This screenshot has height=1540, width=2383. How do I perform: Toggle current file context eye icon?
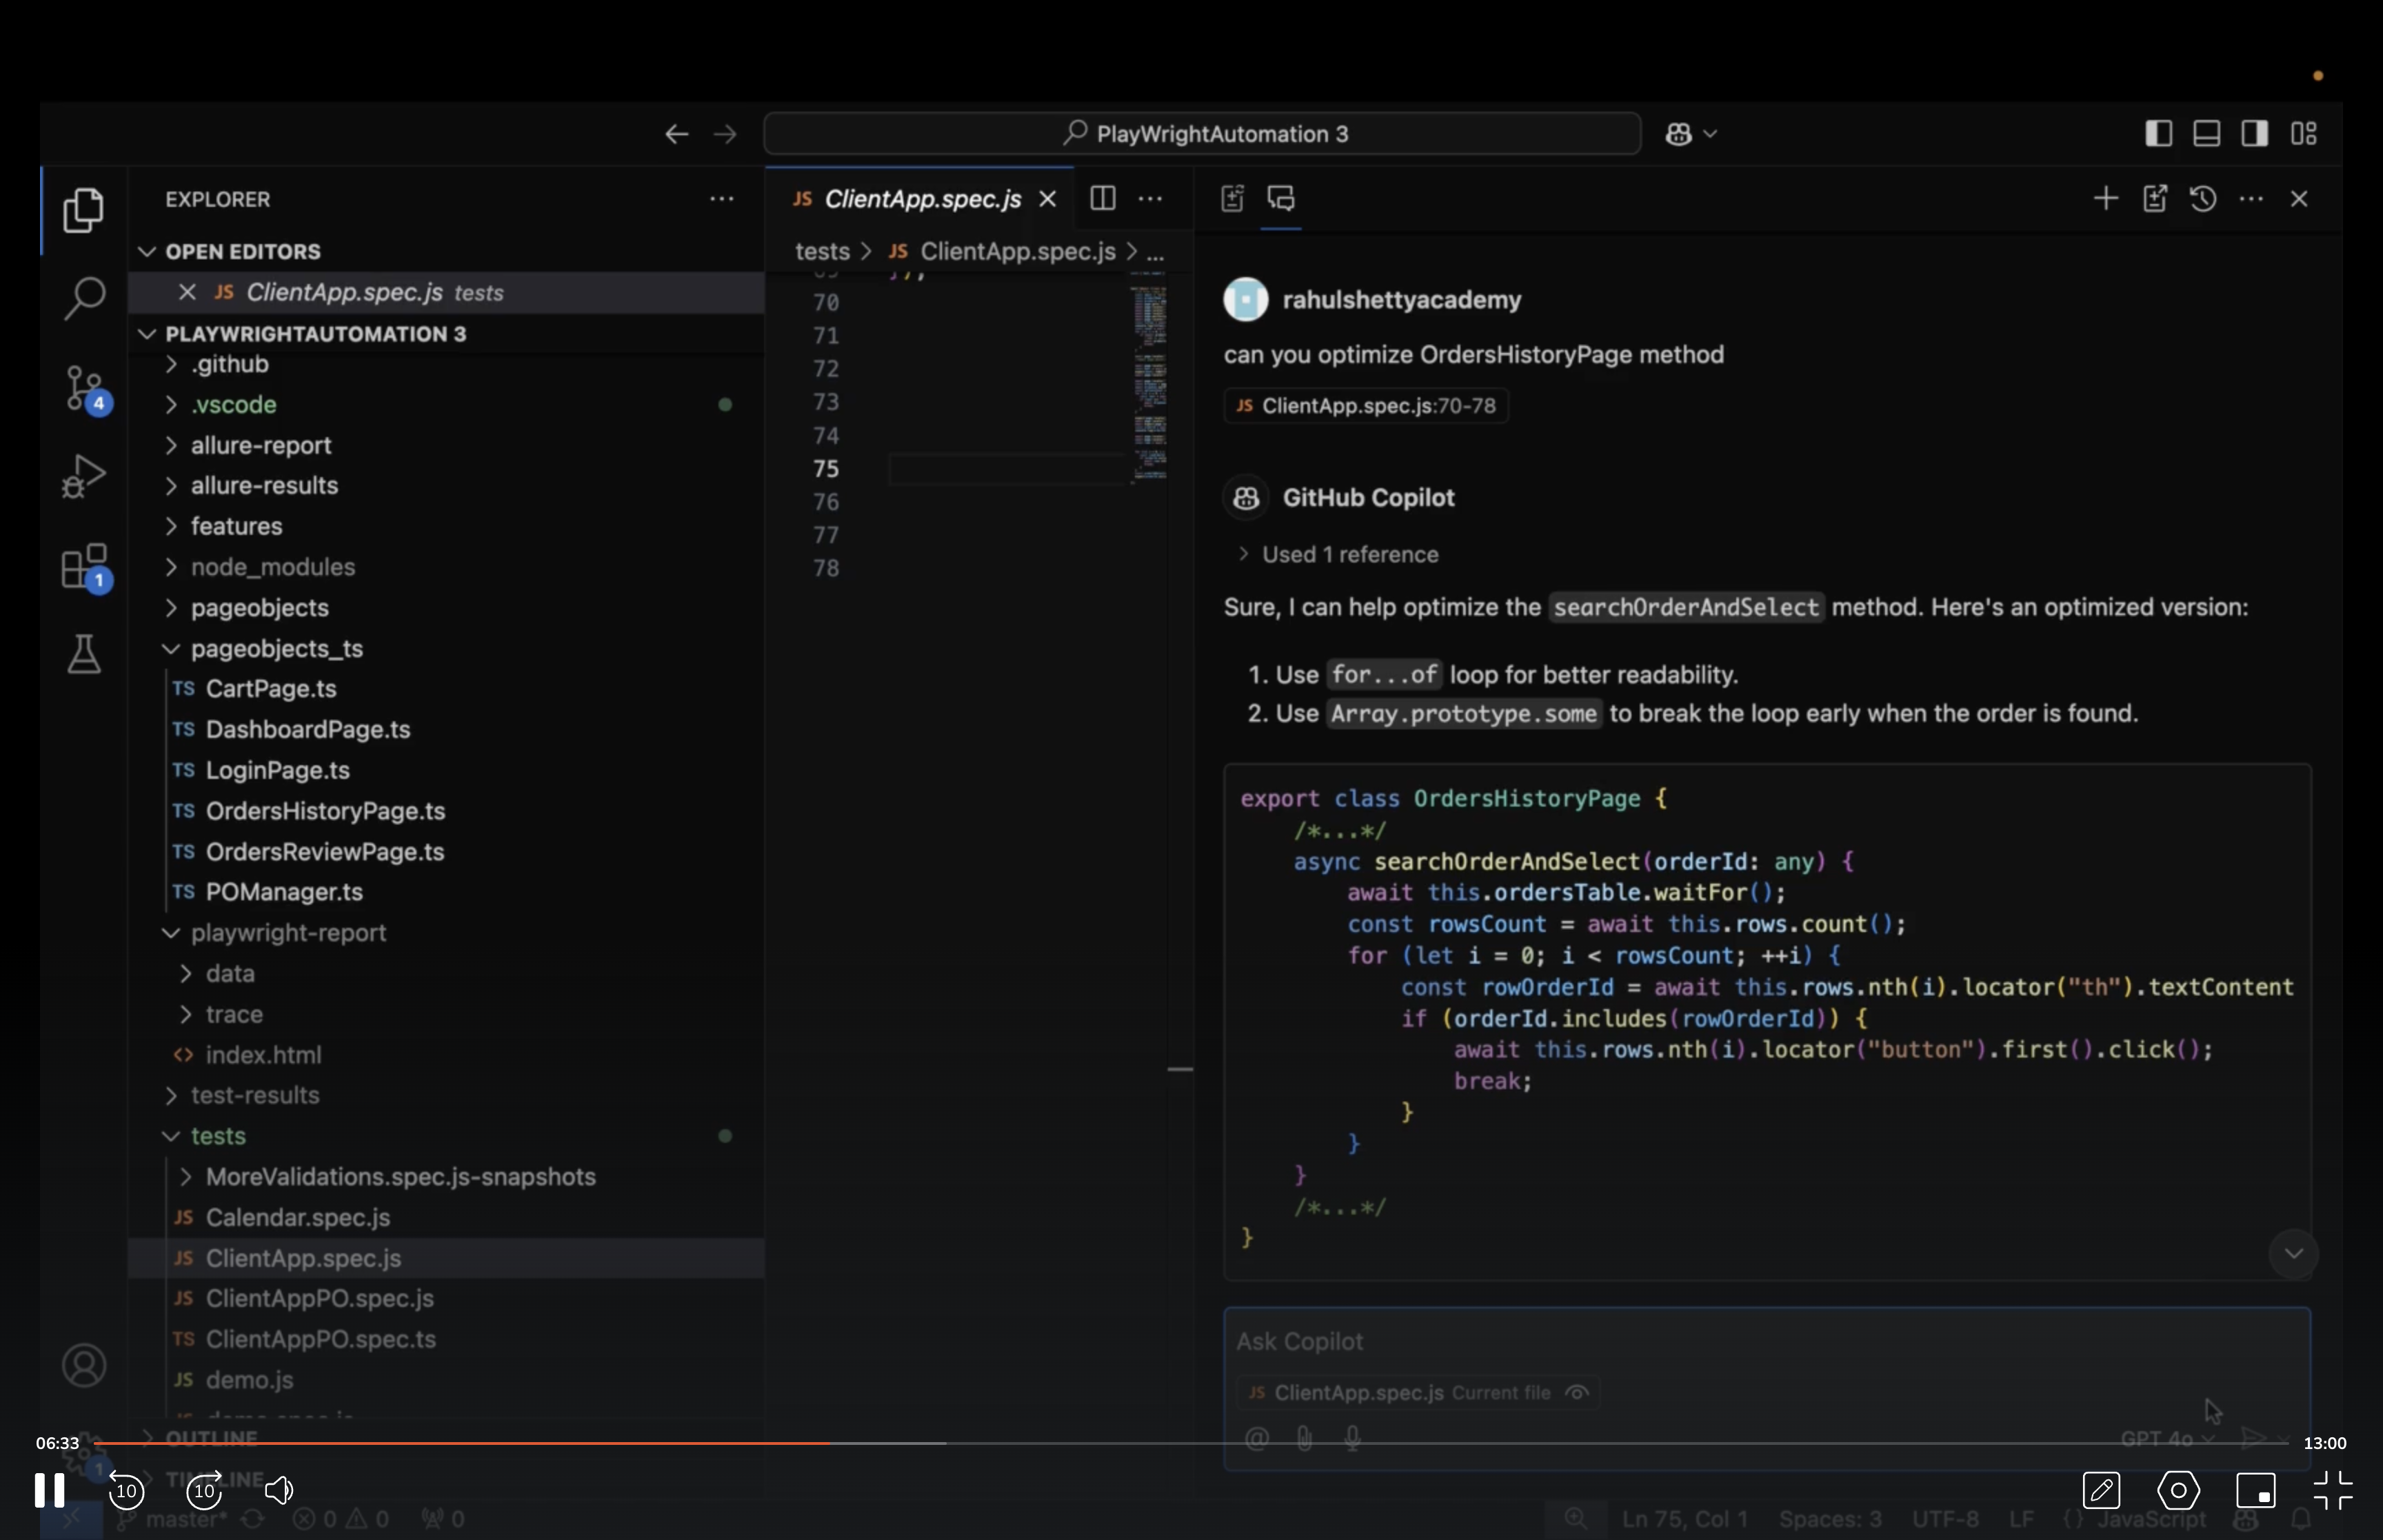(1577, 1393)
